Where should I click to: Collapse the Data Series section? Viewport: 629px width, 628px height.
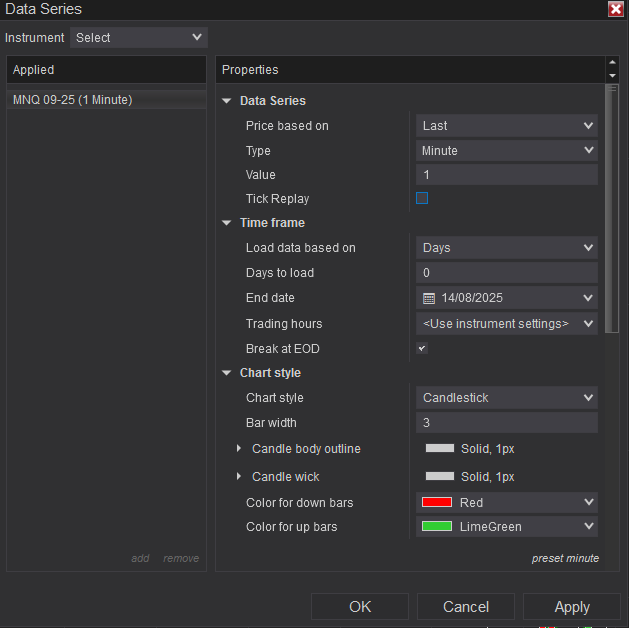[227, 101]
